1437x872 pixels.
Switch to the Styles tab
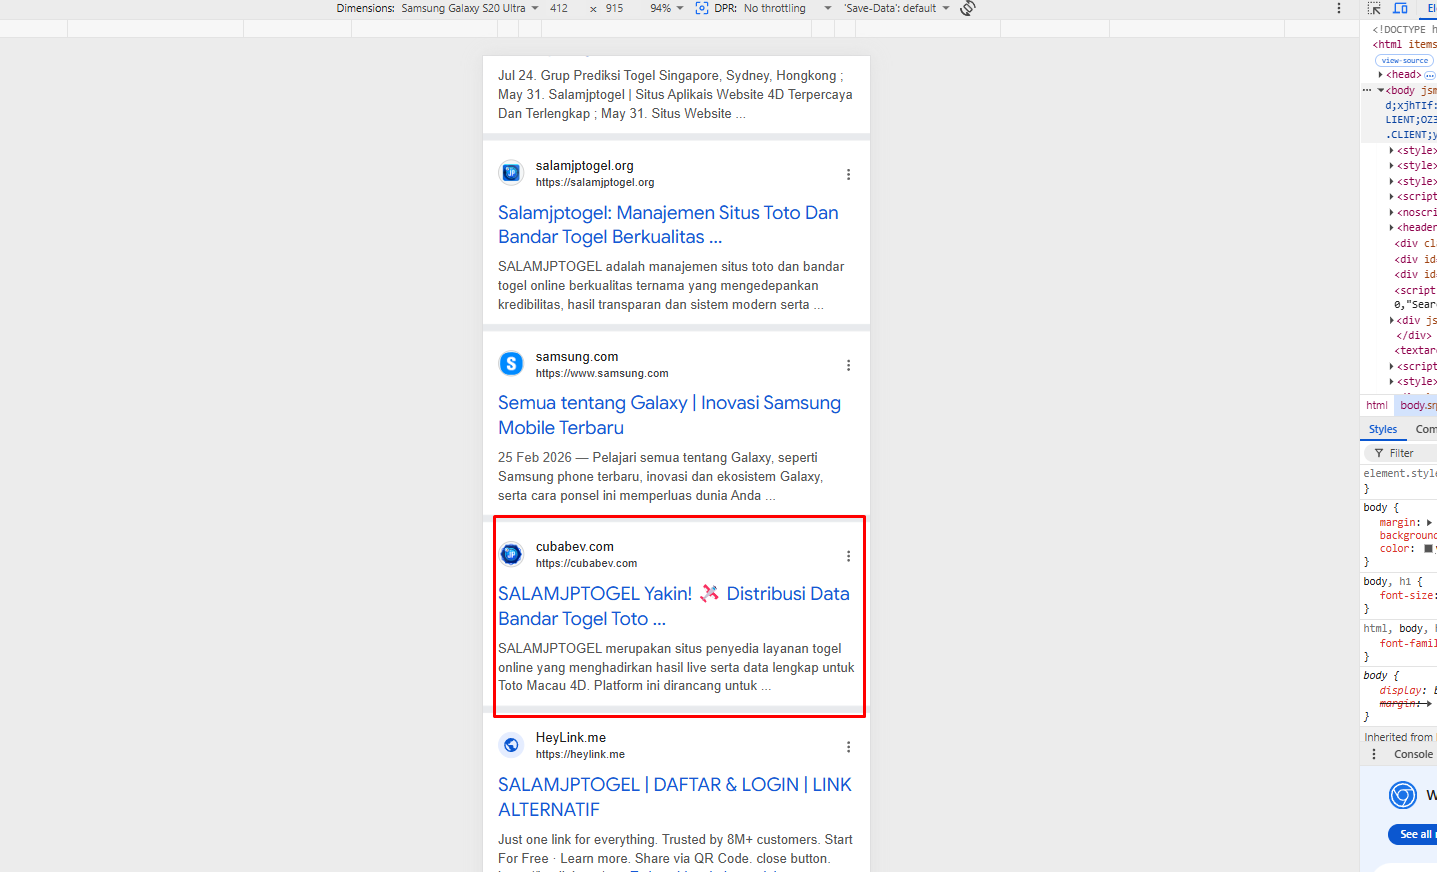point(1383,429)
